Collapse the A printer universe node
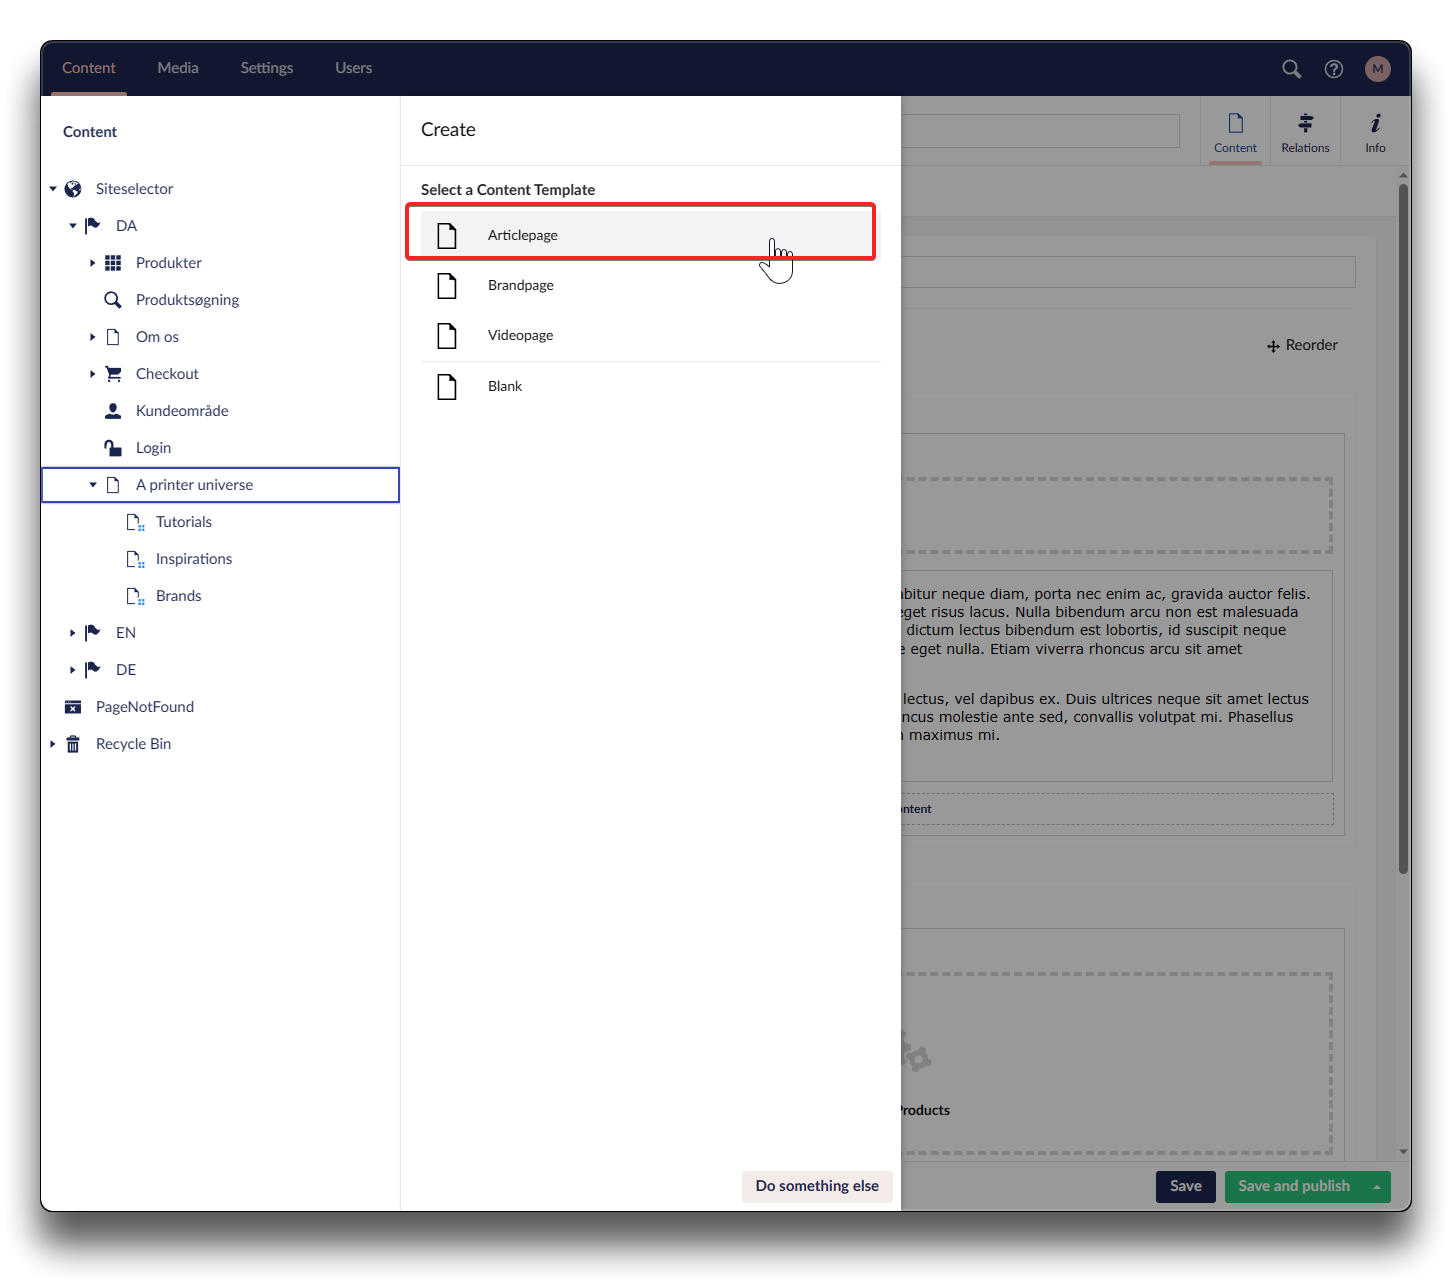The width and height of the screenshot is (1452, 1284). [x=92, y=485]
